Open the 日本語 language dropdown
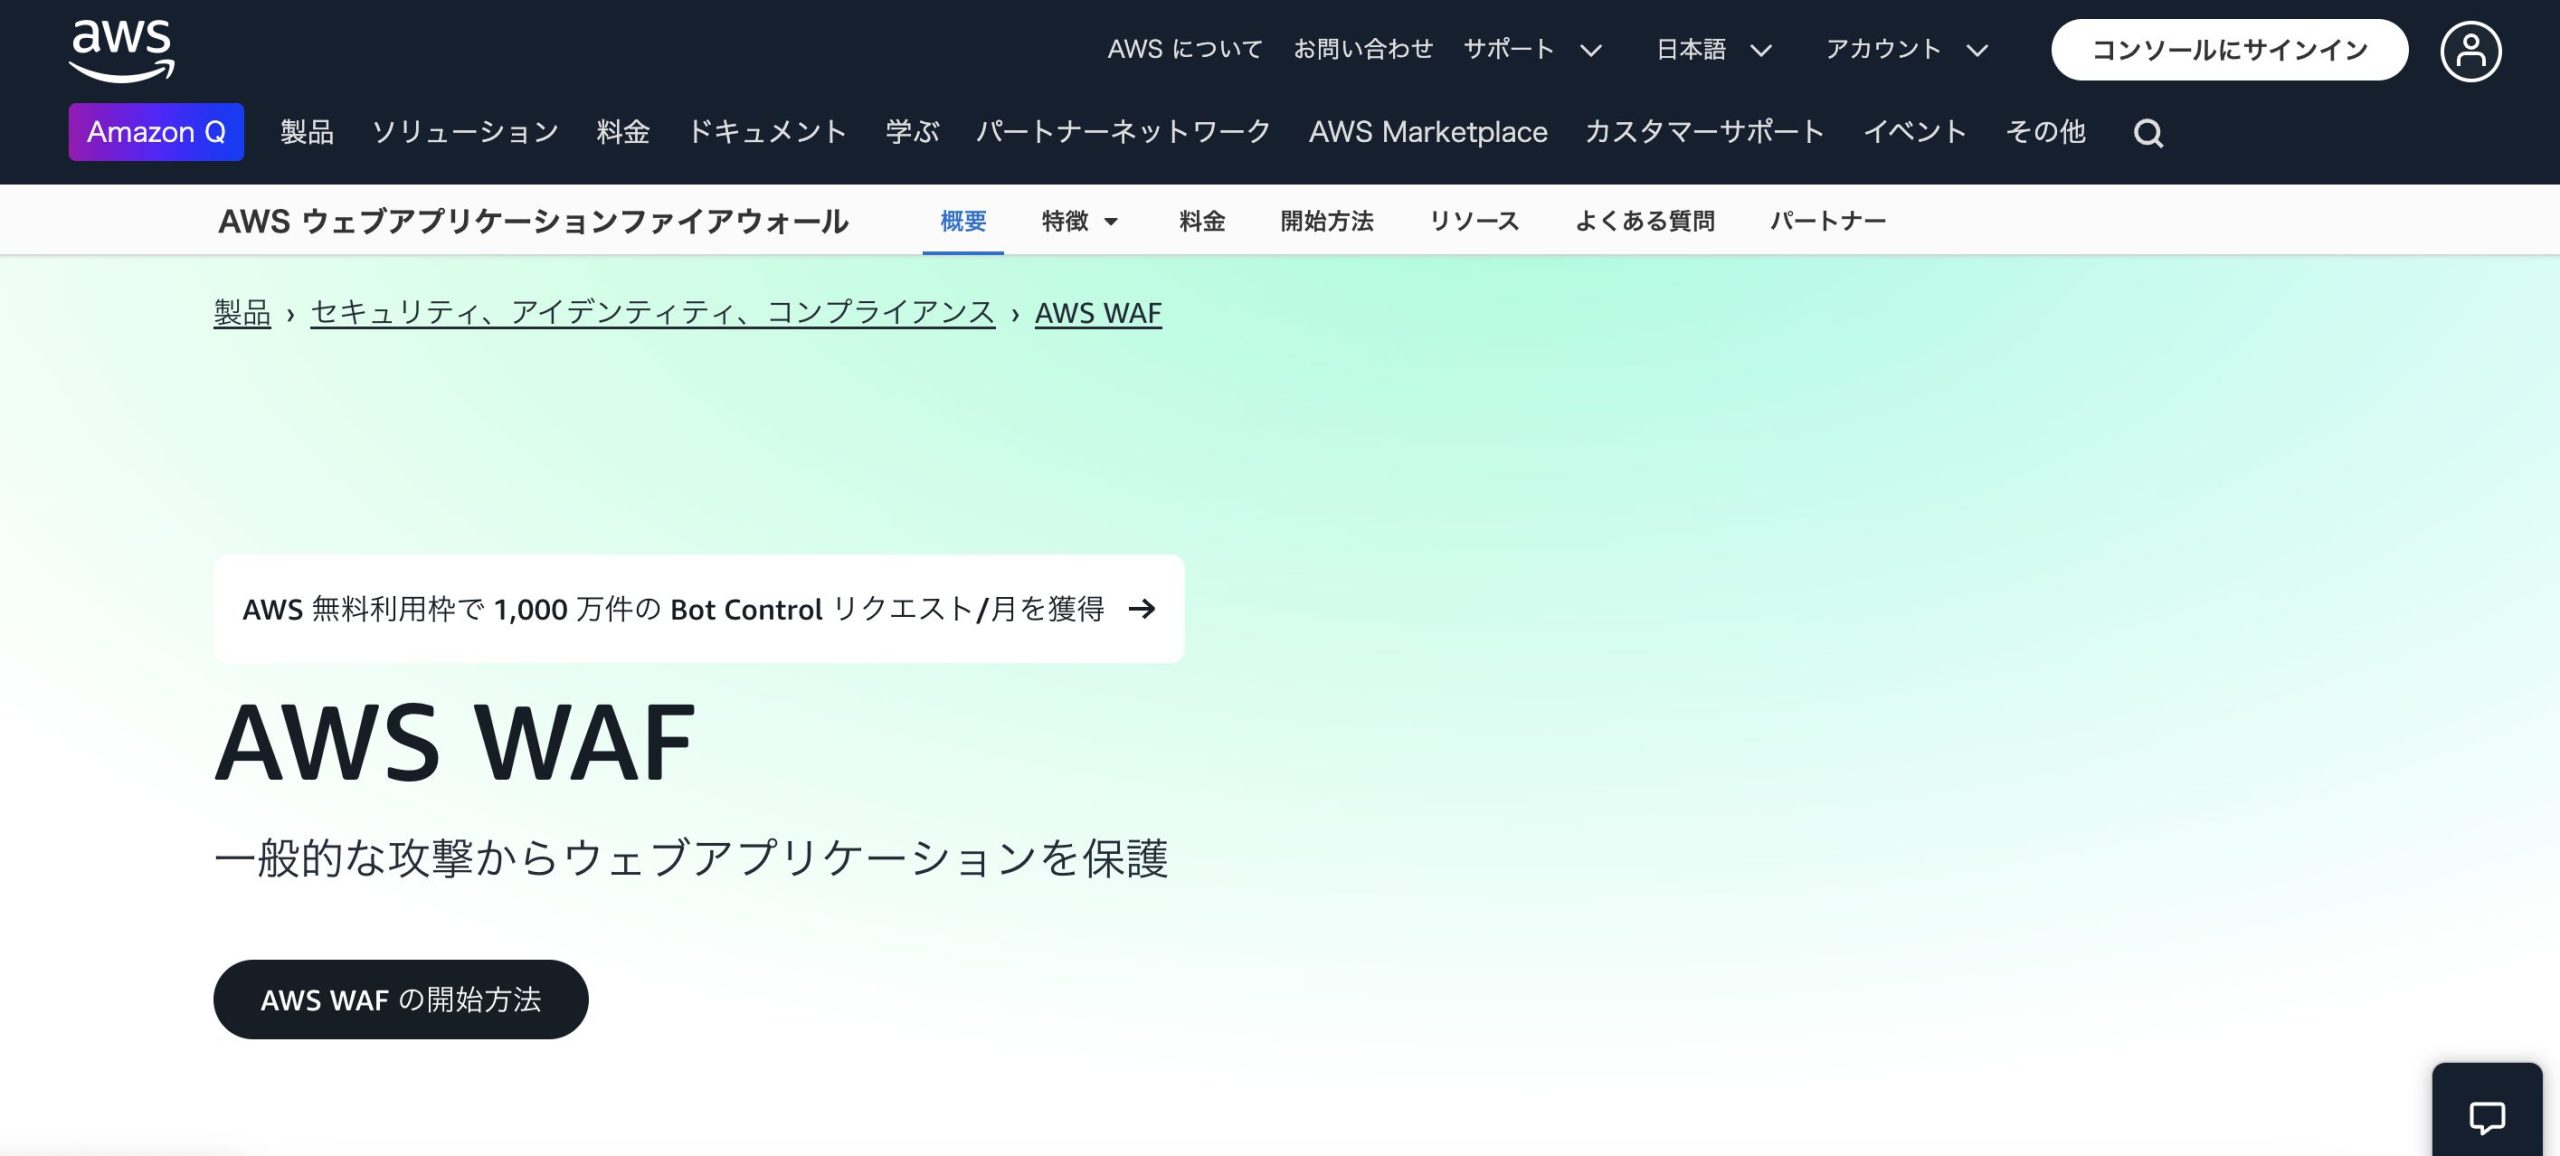Viewport: 2560px width, 1156px height. click(x=1714, y=50)
